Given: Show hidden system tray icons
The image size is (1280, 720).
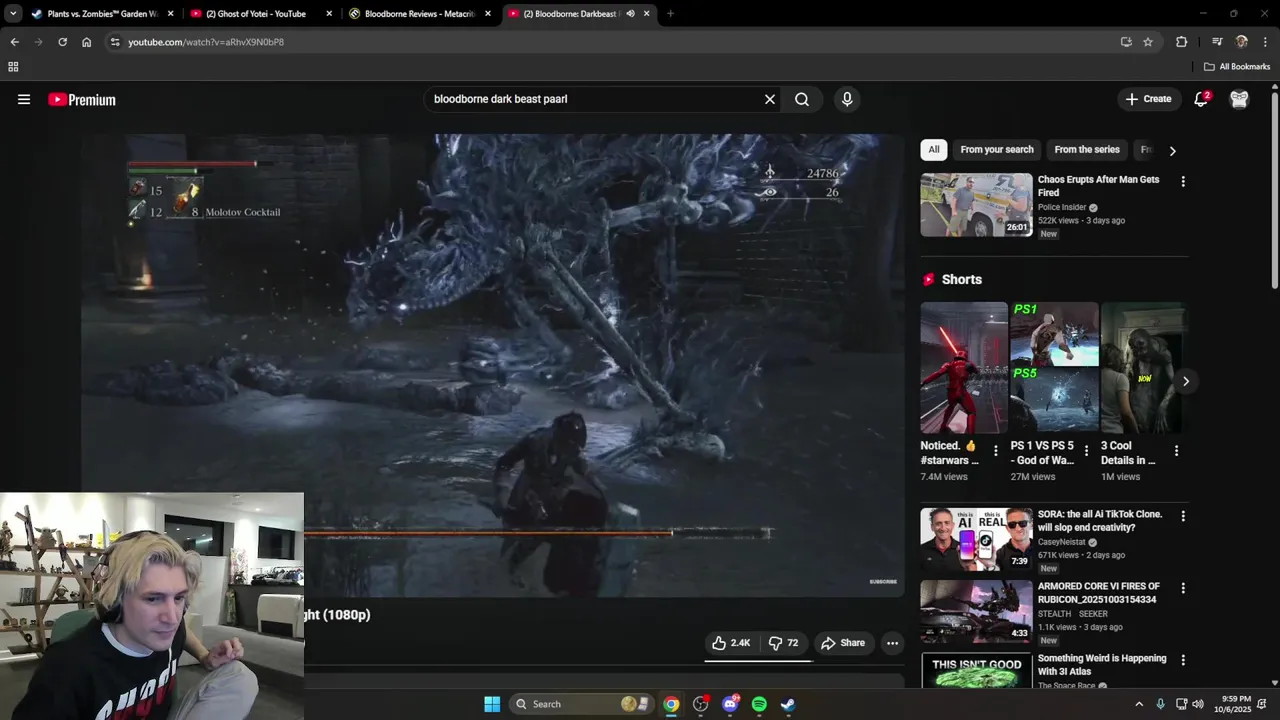Looking at the screenshot, I should (1138, 704).
